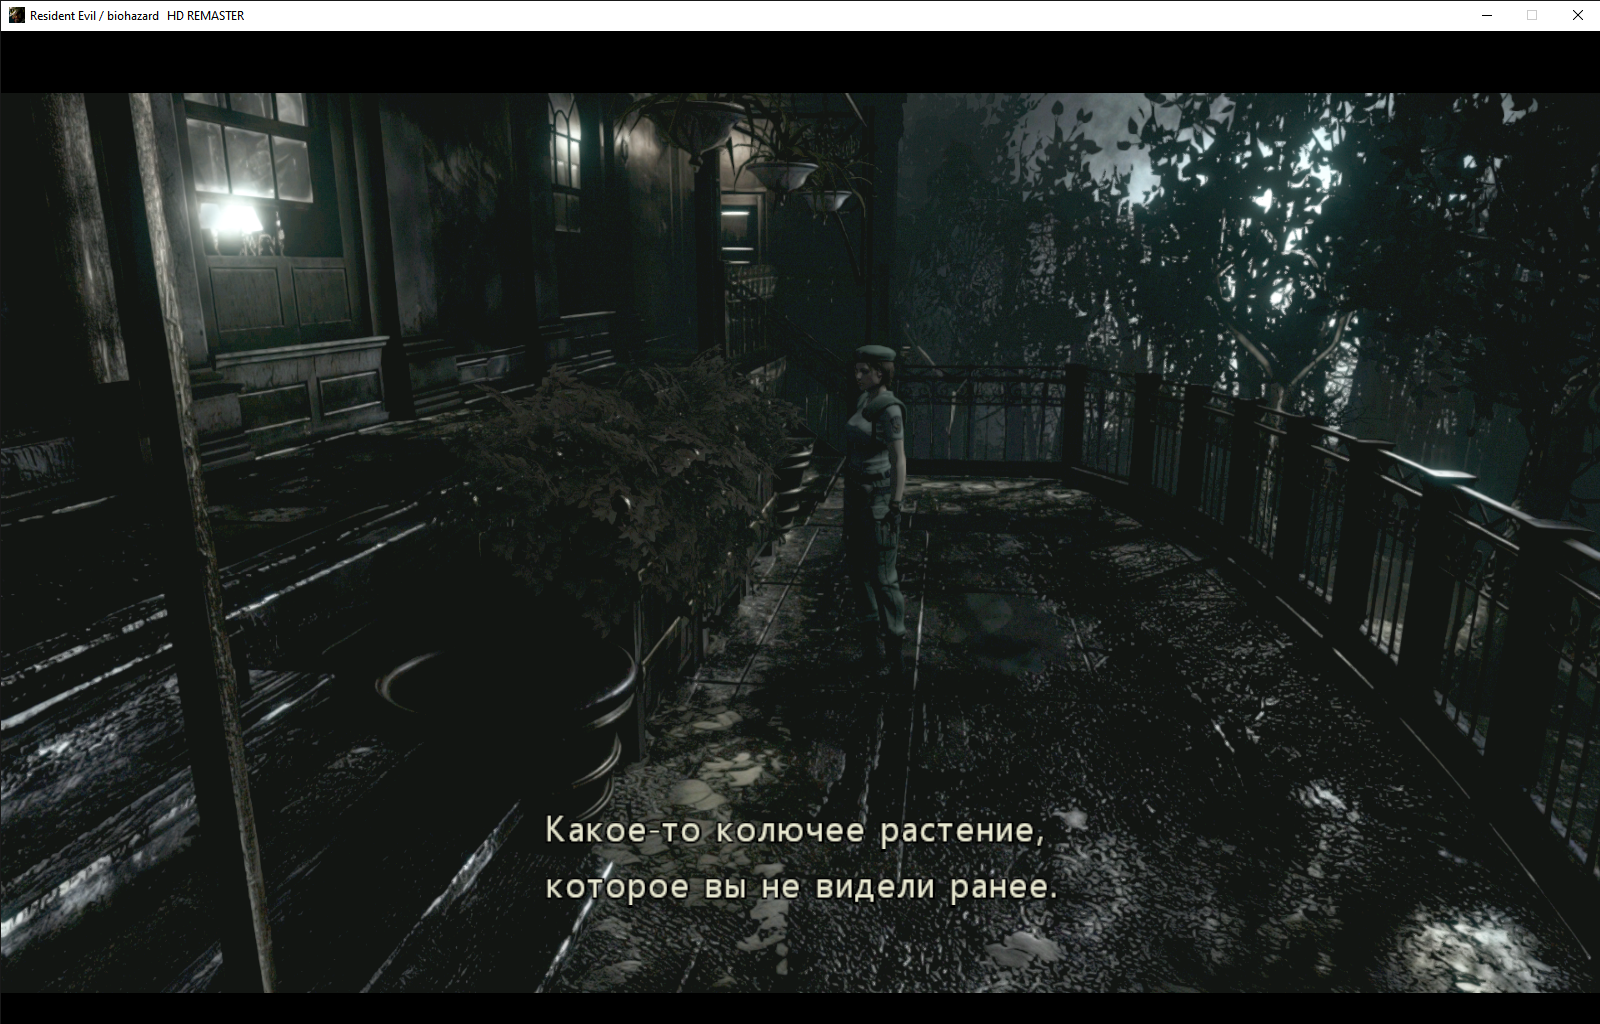This screenshot has width=1600, height=1024.
Task: Click the window title "Resident Evil / biohazard HD REMASTER"
Action: pos(137,16)
